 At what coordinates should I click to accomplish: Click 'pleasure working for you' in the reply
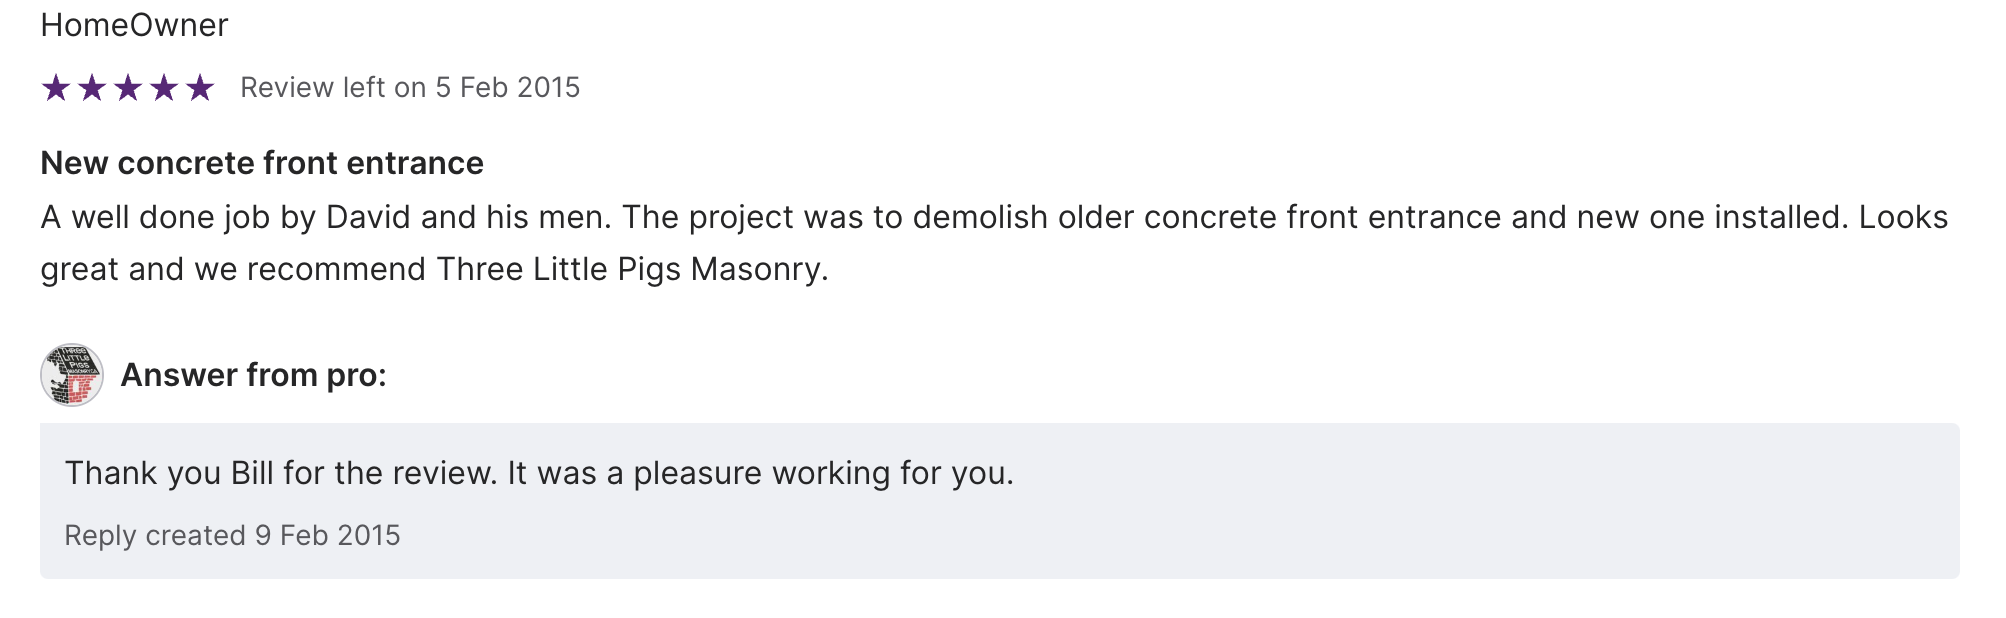[822, 473]
